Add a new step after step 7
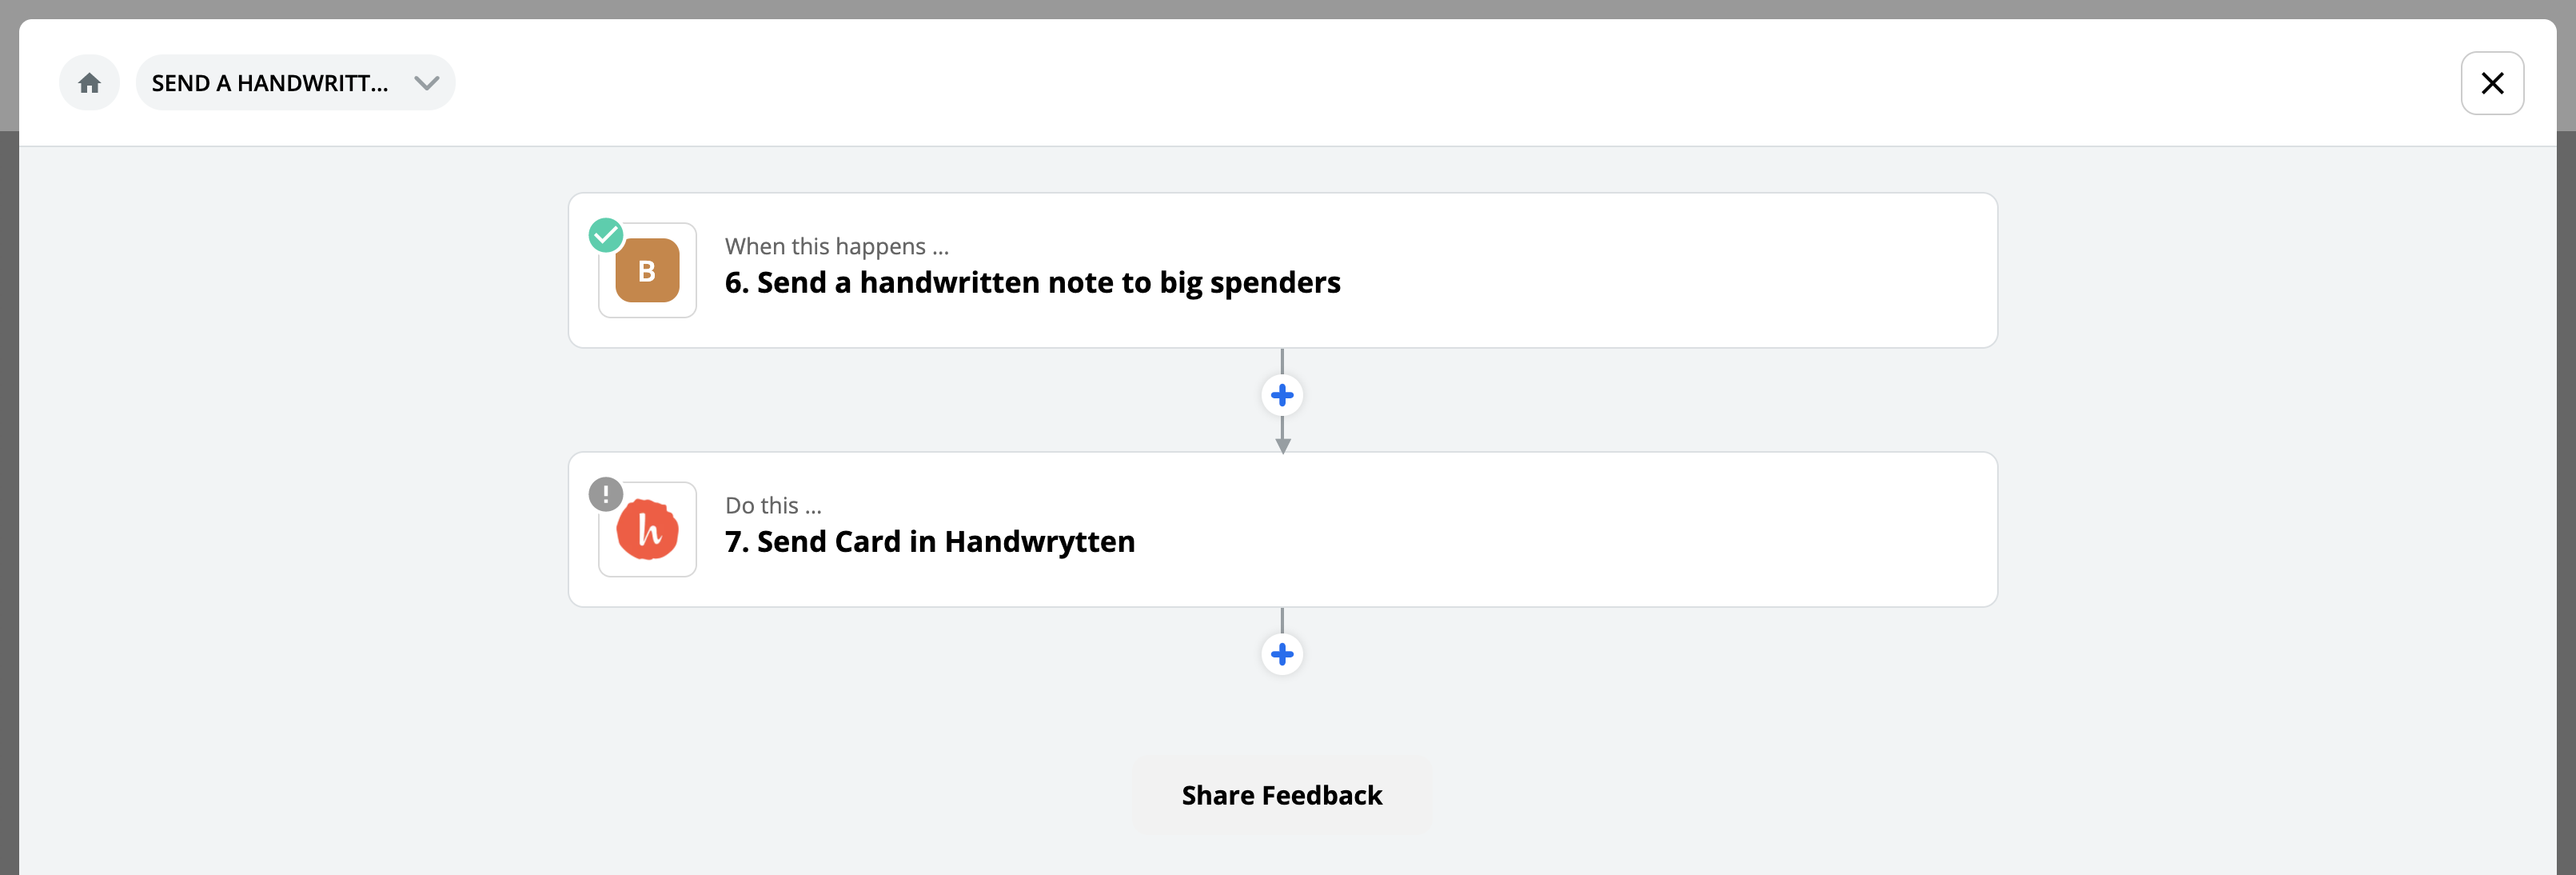 tap(1282, 654)
